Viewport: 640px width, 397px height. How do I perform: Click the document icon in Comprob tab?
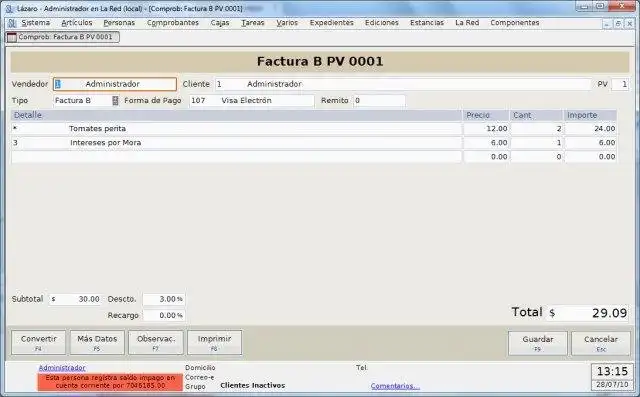pyautogui.click(x=12, y=37)
